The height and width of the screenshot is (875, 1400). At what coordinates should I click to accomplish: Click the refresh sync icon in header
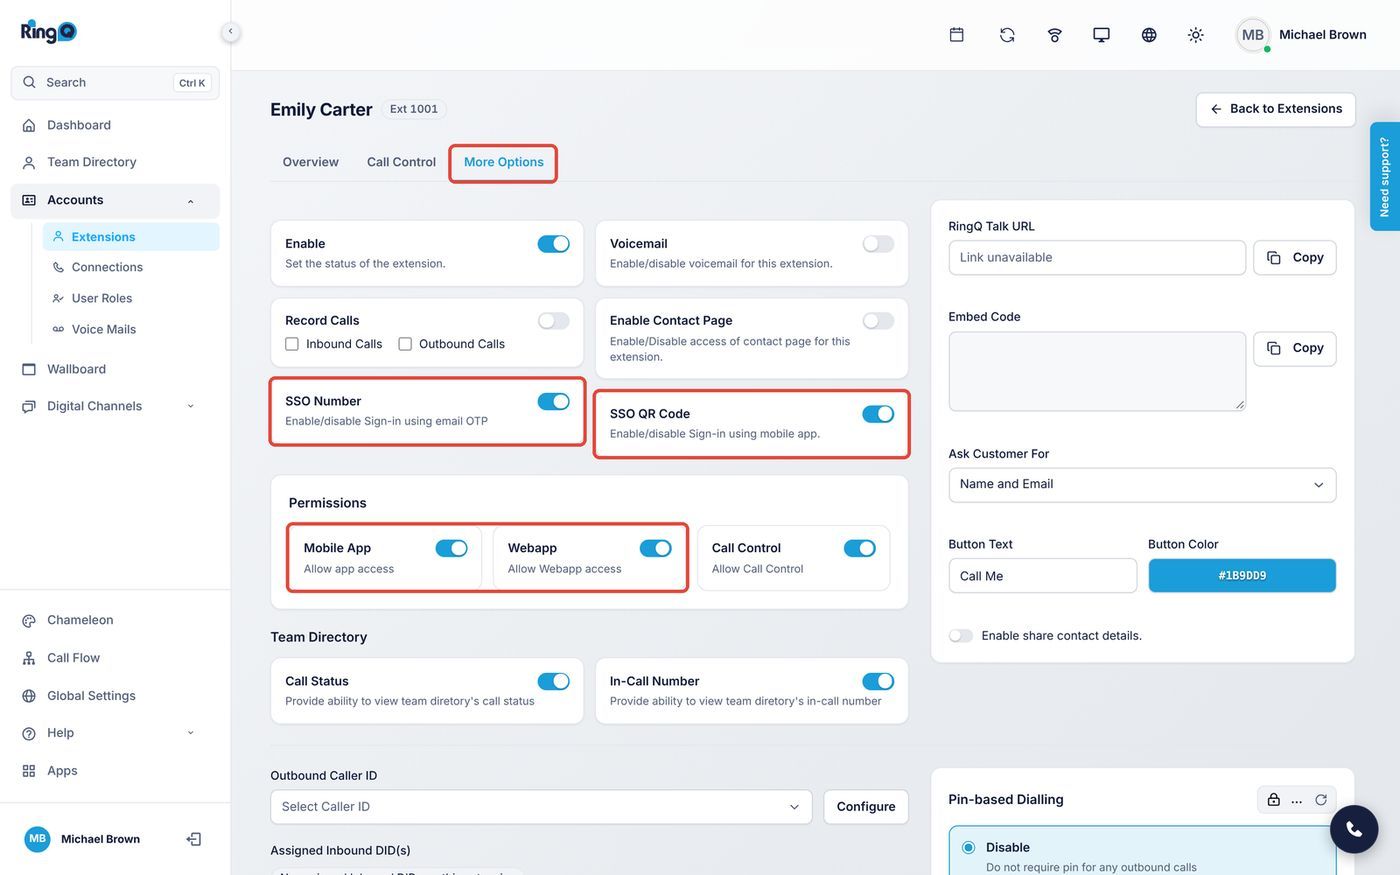(1007, 35)
